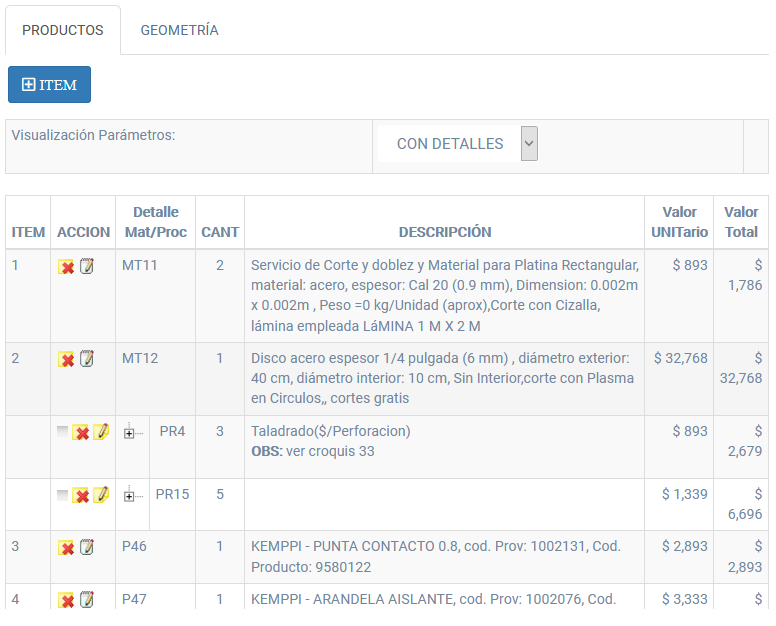Select the PRODUCTOS tab
Viewport: 776px width, 626px height.
[x=63, y=30]
